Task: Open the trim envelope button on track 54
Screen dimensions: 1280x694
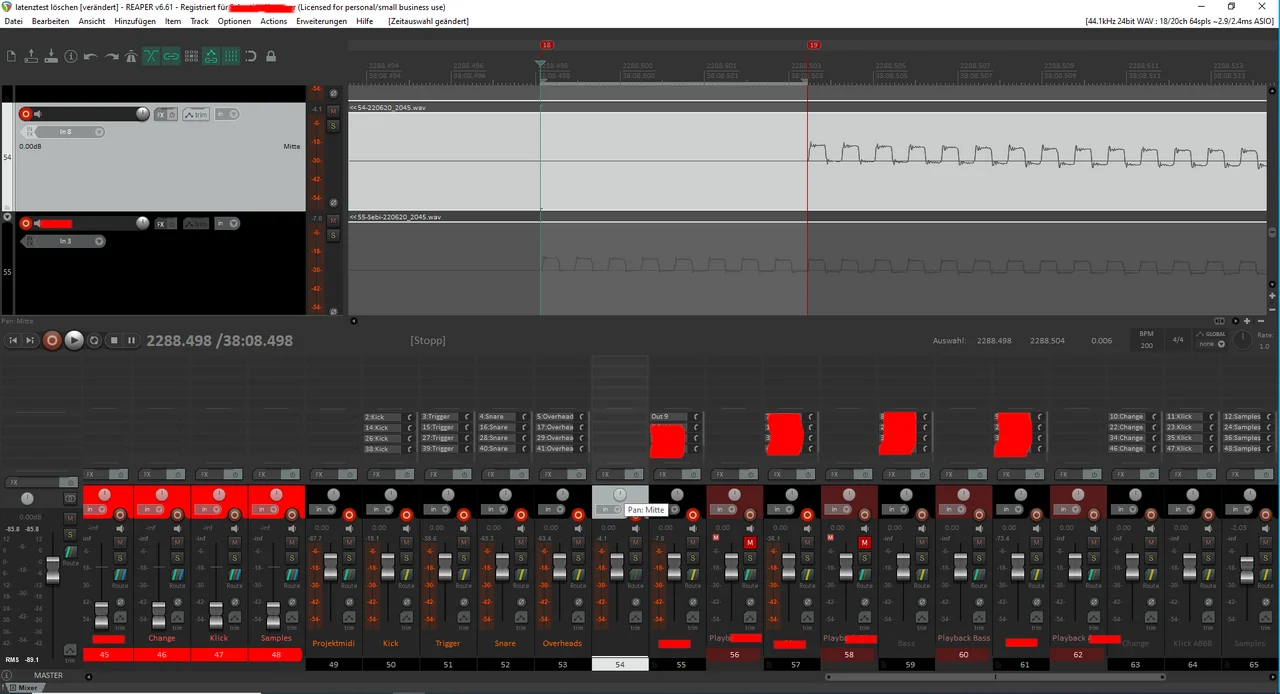Action: 196,114
